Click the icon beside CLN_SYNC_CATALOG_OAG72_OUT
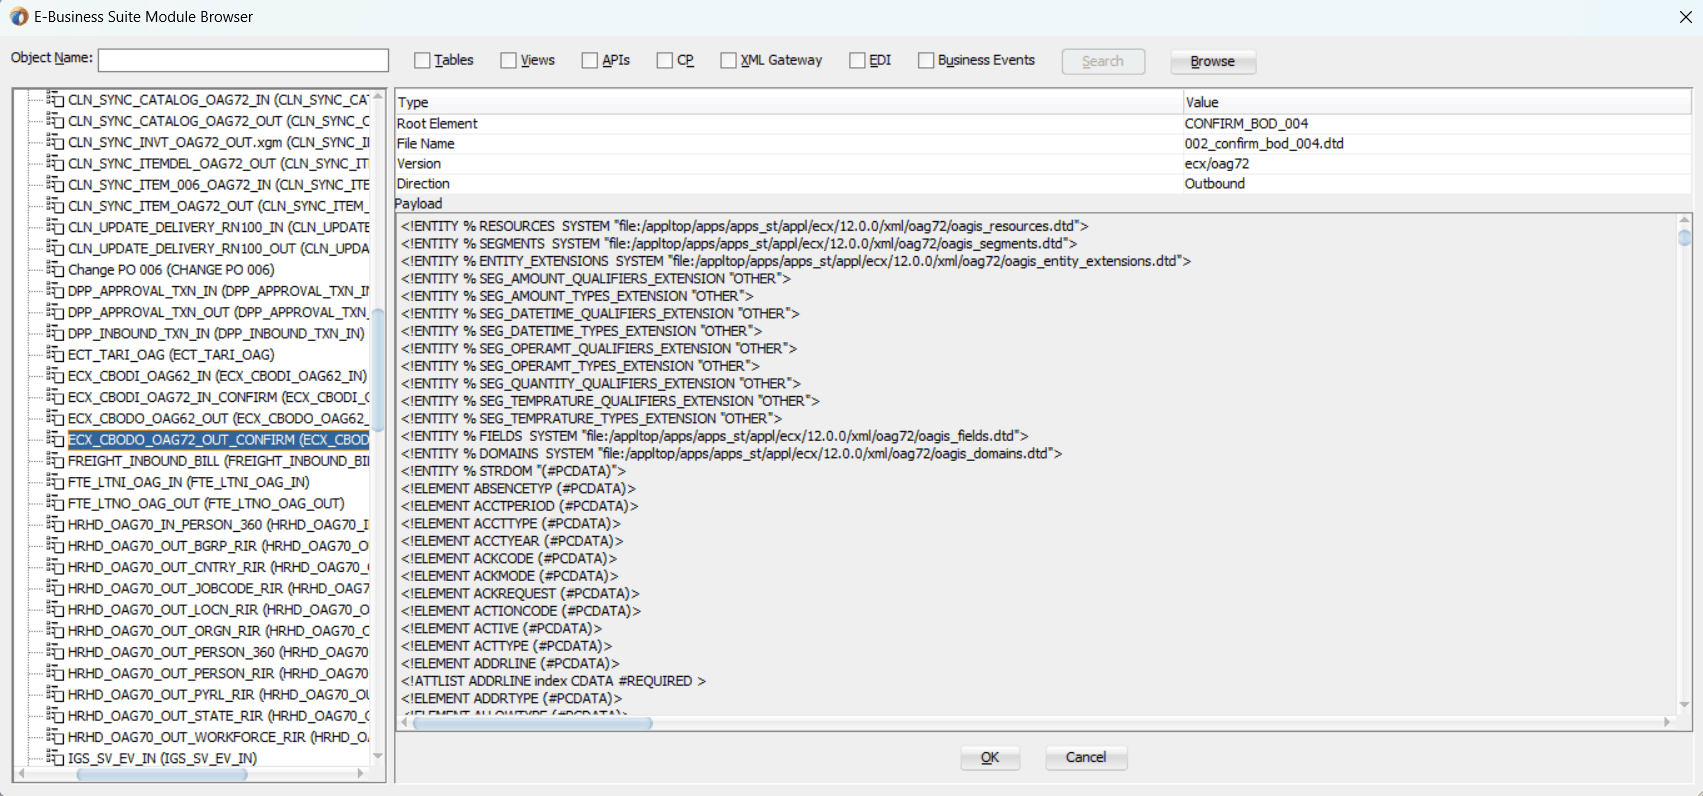 click(x=56, y=120)
